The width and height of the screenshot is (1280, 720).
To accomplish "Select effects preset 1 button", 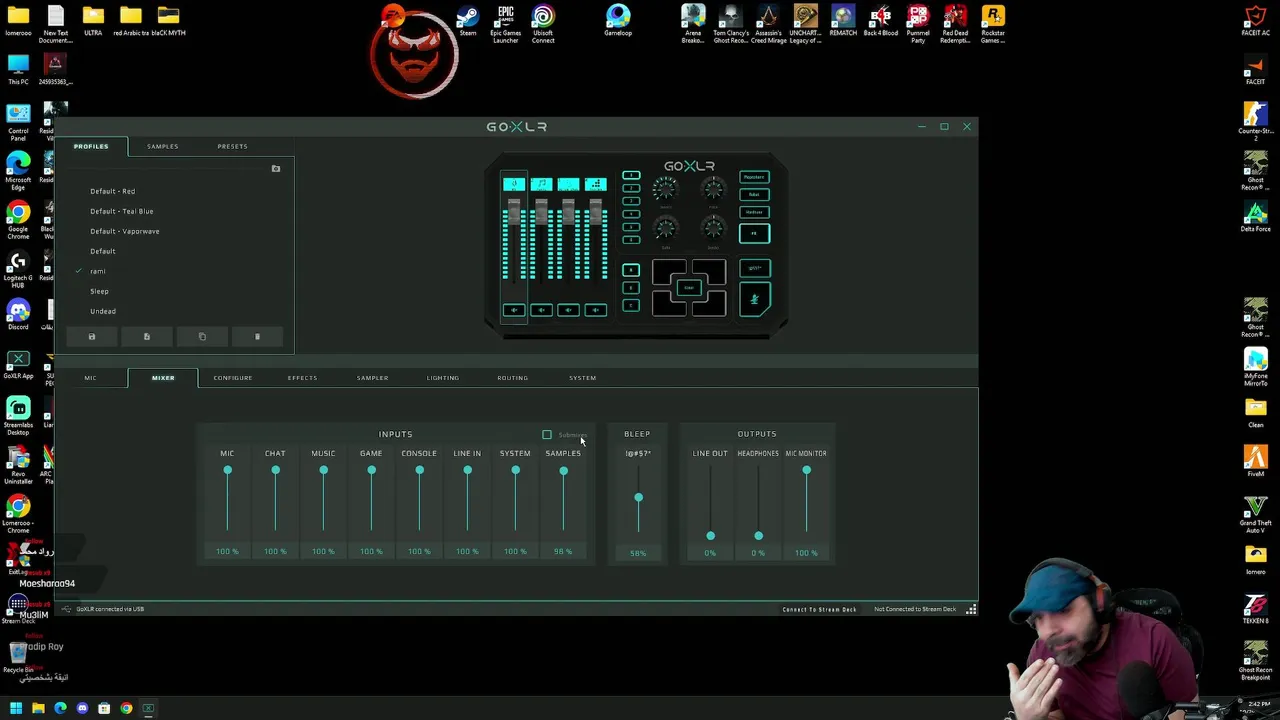I will pos(631,175).
